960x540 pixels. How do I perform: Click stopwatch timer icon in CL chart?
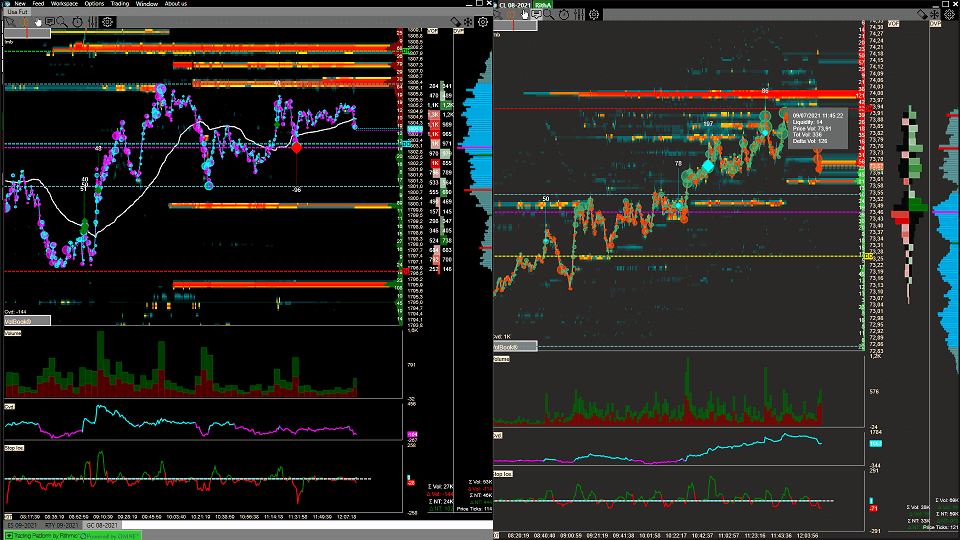(x=564, y=14)
